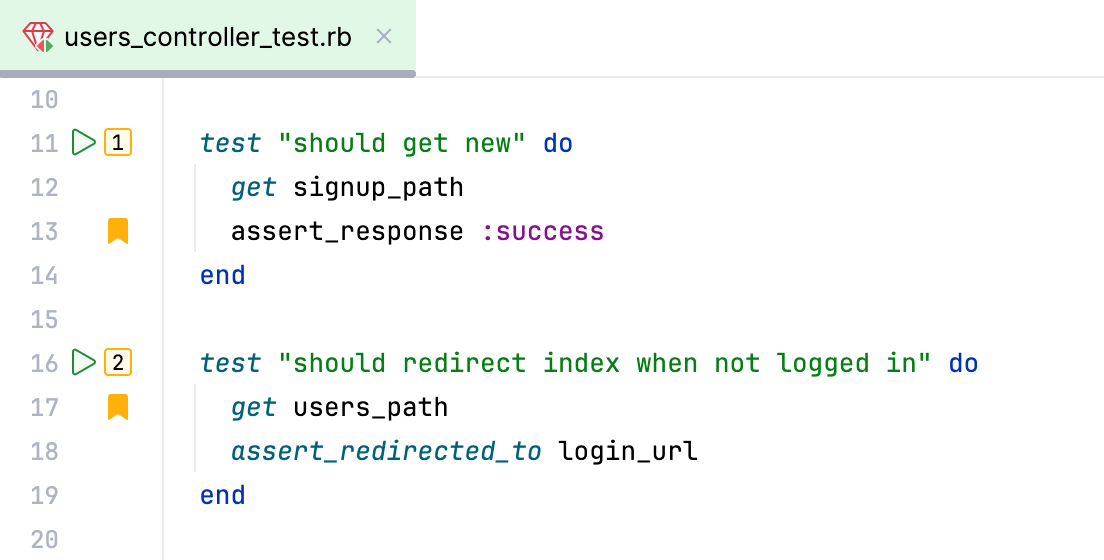1104x560 pixels.
Task: Click mnemonic bookmark 1 in gutter
Action: tap(118, 144)
